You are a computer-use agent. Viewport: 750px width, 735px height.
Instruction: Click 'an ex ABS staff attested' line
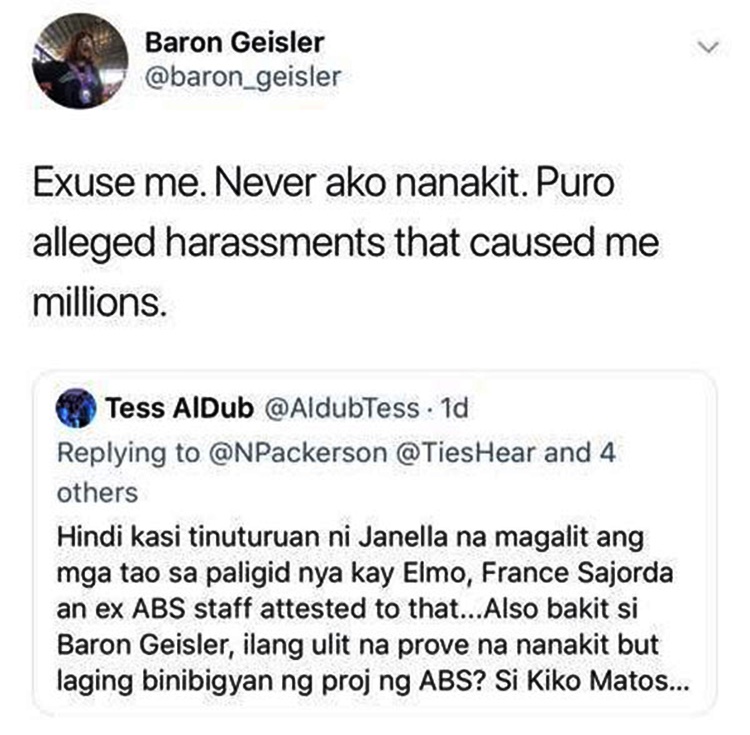(347, 609)
